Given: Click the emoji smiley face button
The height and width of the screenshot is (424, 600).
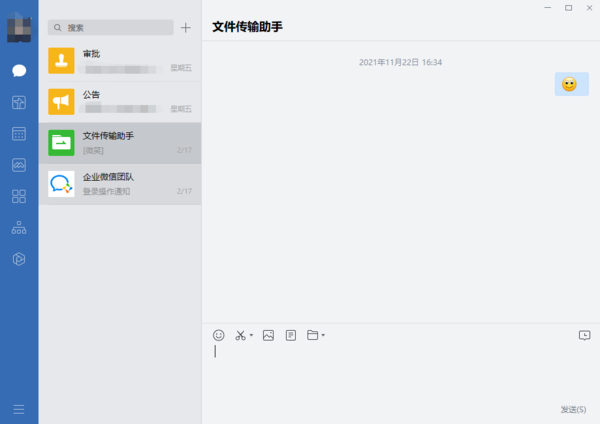Looking at the screenshot, I should 219,335.
